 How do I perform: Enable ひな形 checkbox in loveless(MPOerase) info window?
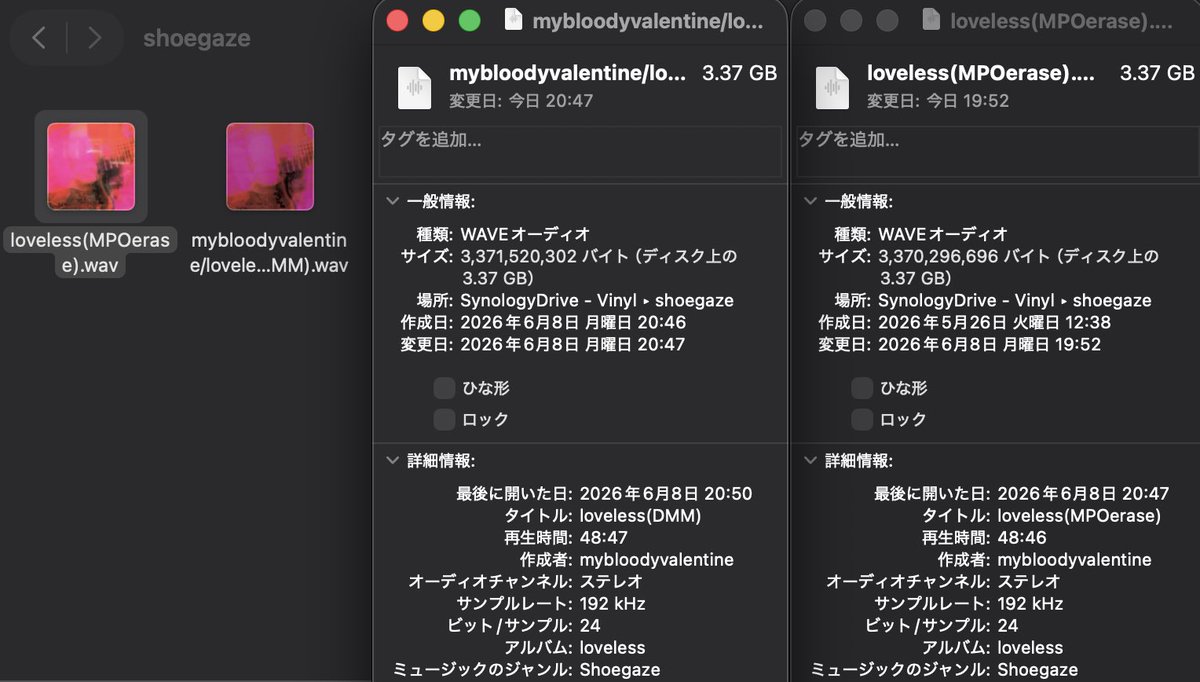coord(861,388)
